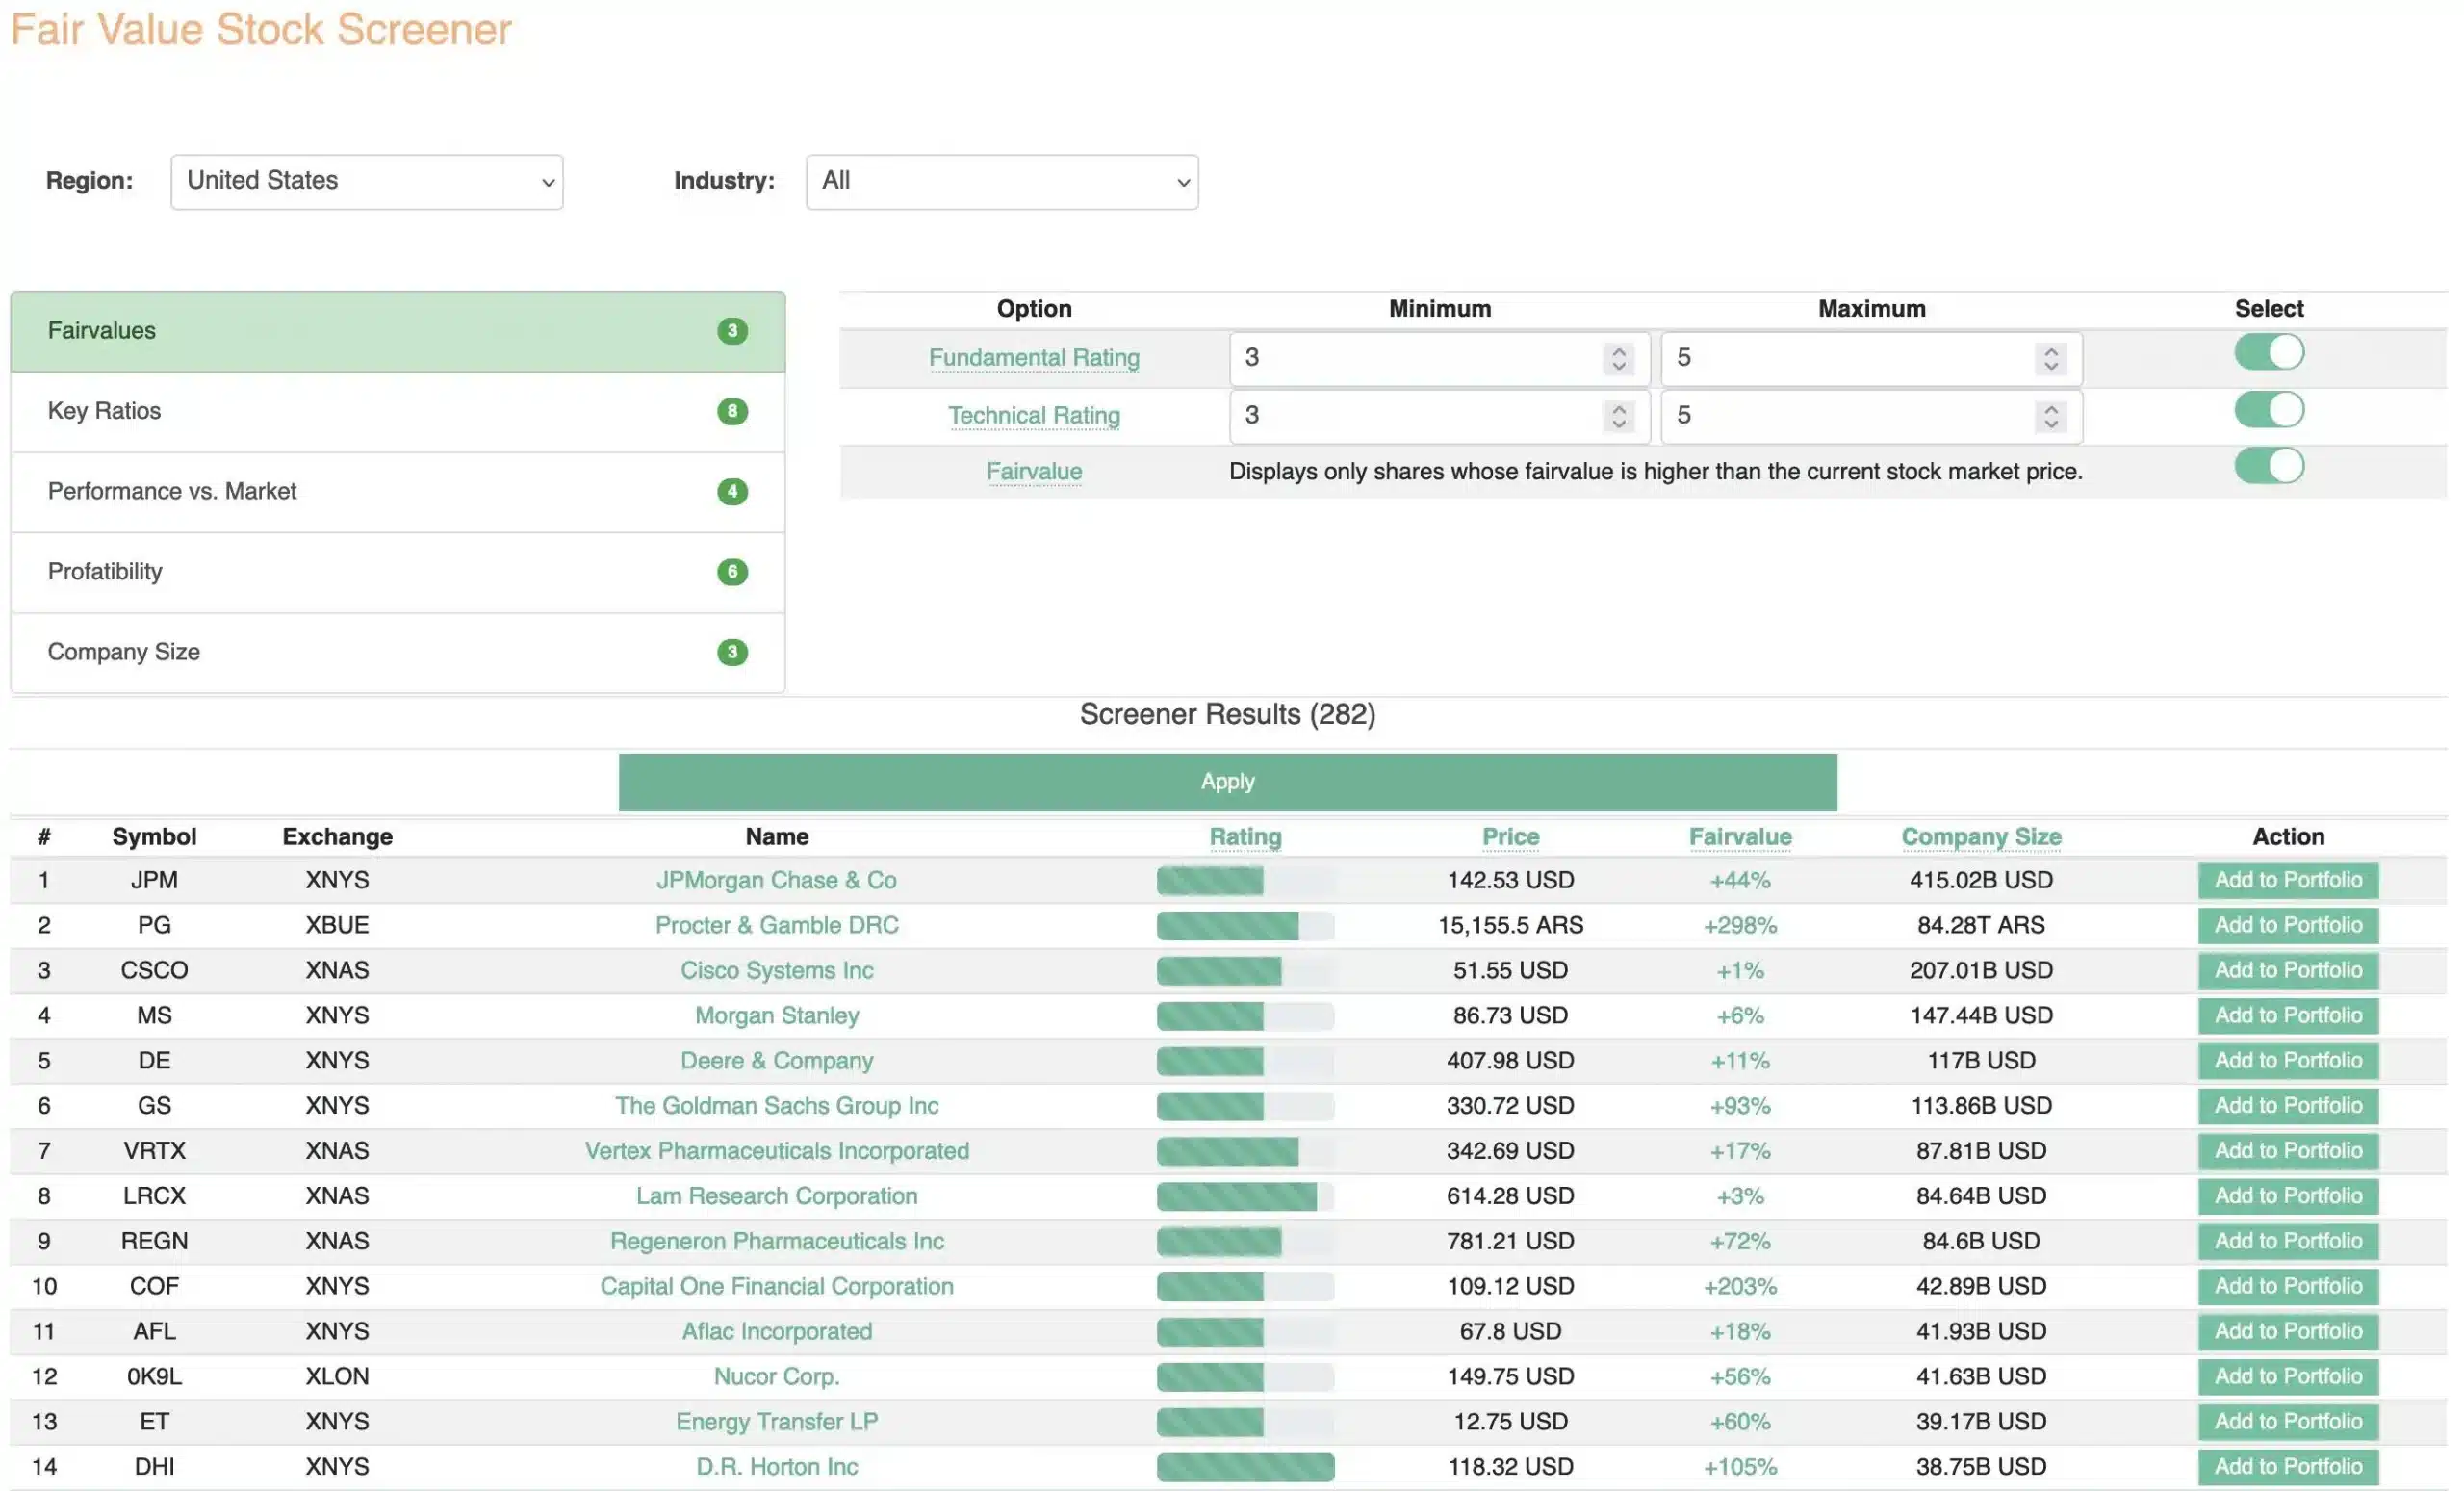Open D.R. Horton Inc link

pyautogui.click(x=777, y=1466)
